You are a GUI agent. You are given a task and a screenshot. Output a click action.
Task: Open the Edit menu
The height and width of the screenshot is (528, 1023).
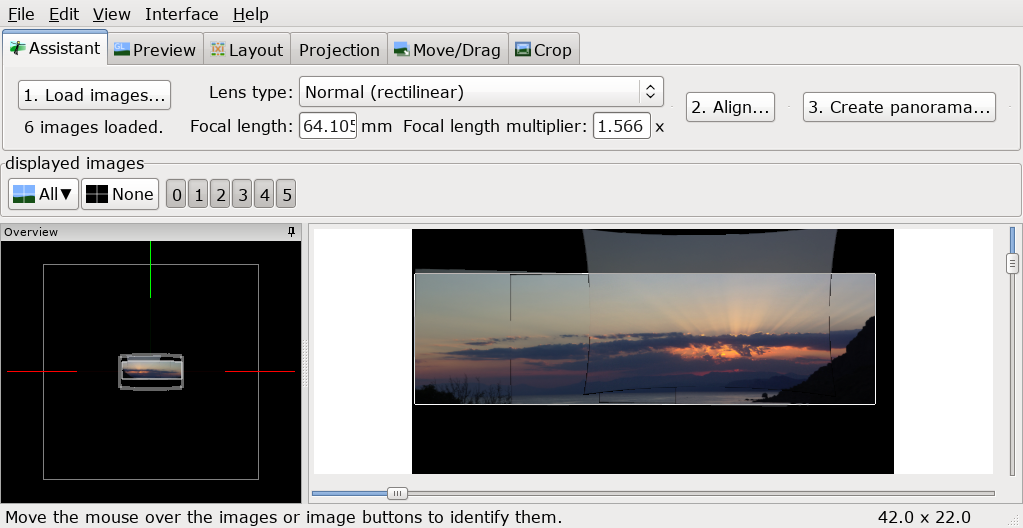(x=64, y=14)
